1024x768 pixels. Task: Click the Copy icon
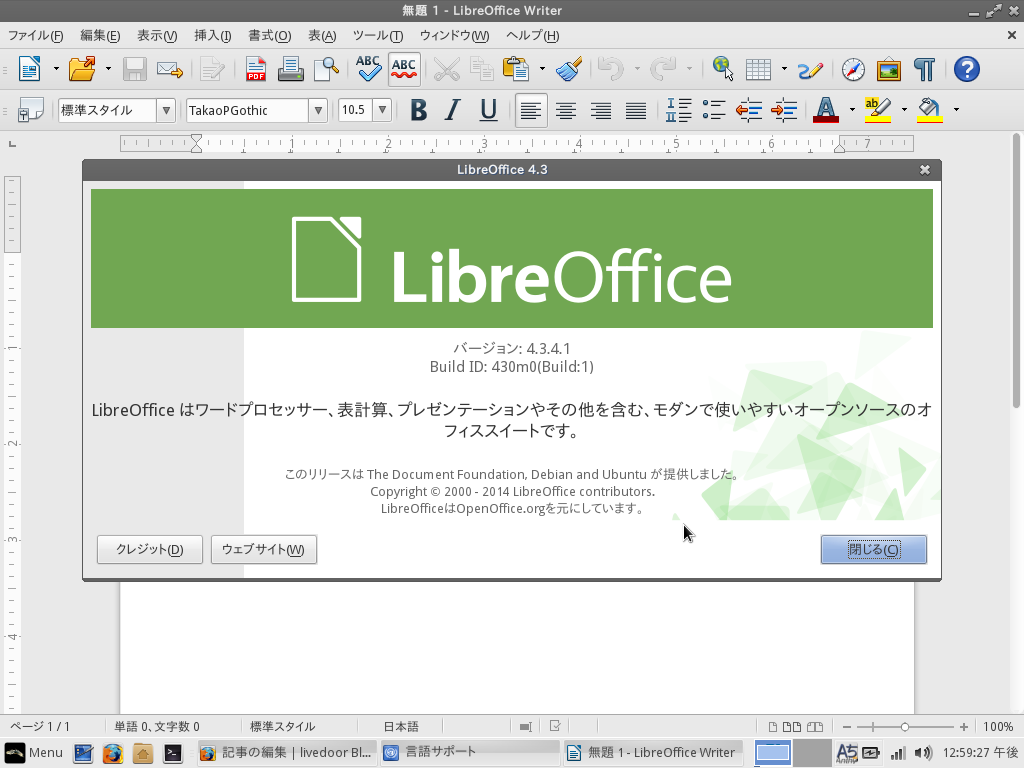(482, 69)
